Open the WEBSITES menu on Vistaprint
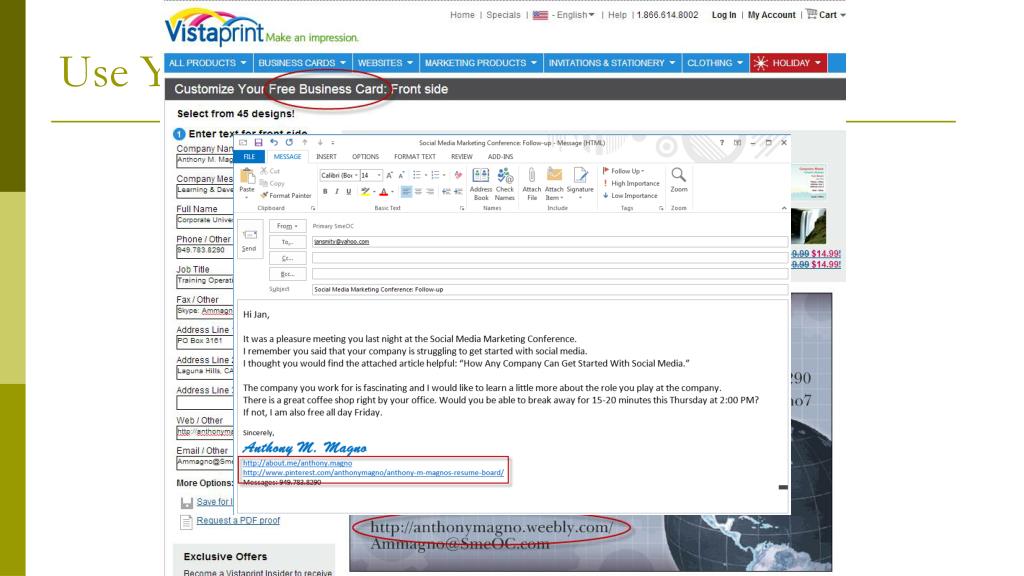This screenshot has height=576, width=1024. (385, 63)
